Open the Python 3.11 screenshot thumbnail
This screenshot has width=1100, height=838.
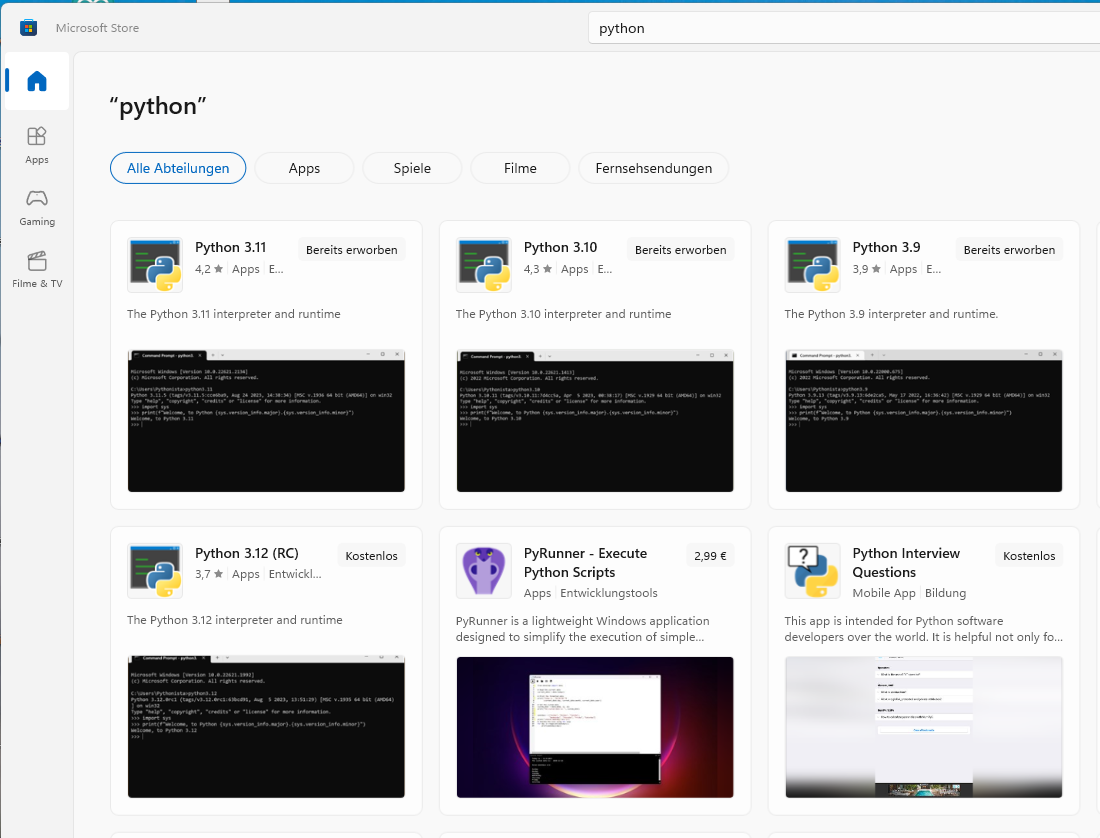click(267, 421)
